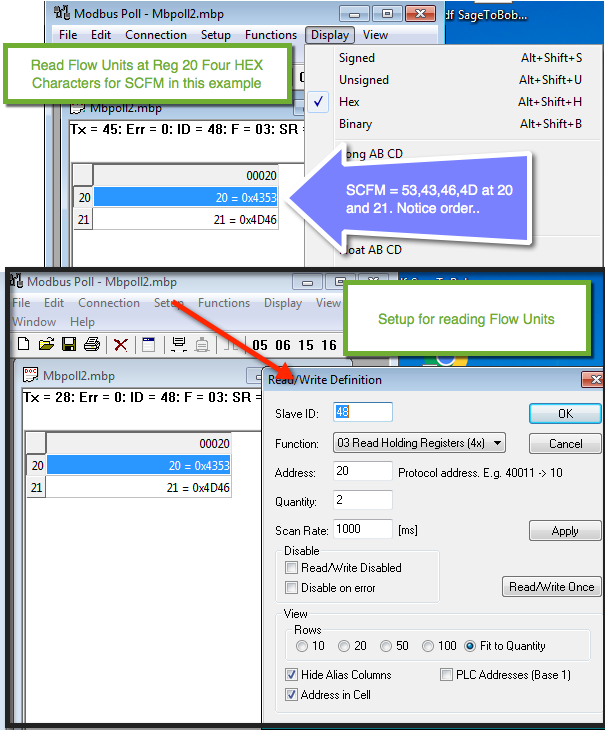Select cell 20 = 0x4353 in the Tx = 45 window
This screenshot has width=605, height=730.
tap(186, 197)
